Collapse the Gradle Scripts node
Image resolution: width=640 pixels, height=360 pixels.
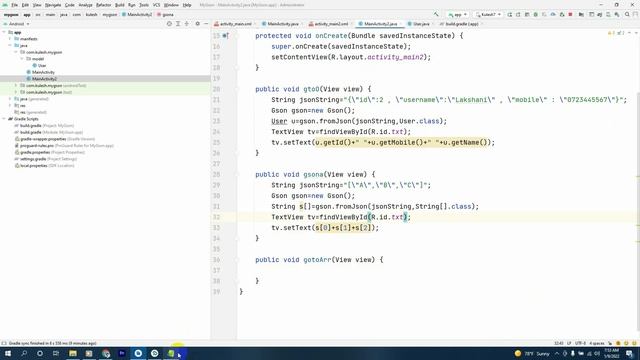coord(4,119)
